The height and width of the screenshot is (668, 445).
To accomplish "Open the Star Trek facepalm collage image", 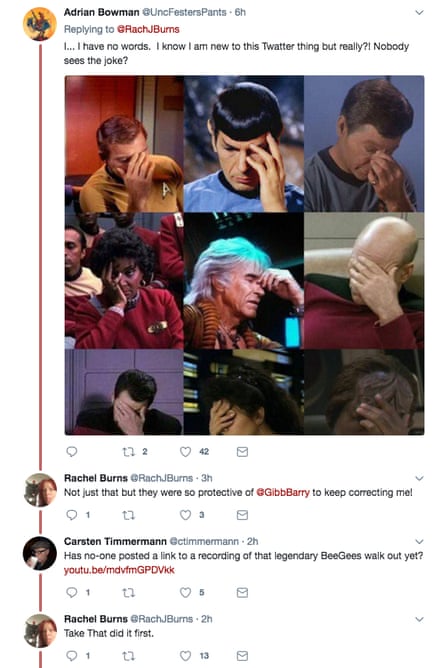I will (244, 255).
